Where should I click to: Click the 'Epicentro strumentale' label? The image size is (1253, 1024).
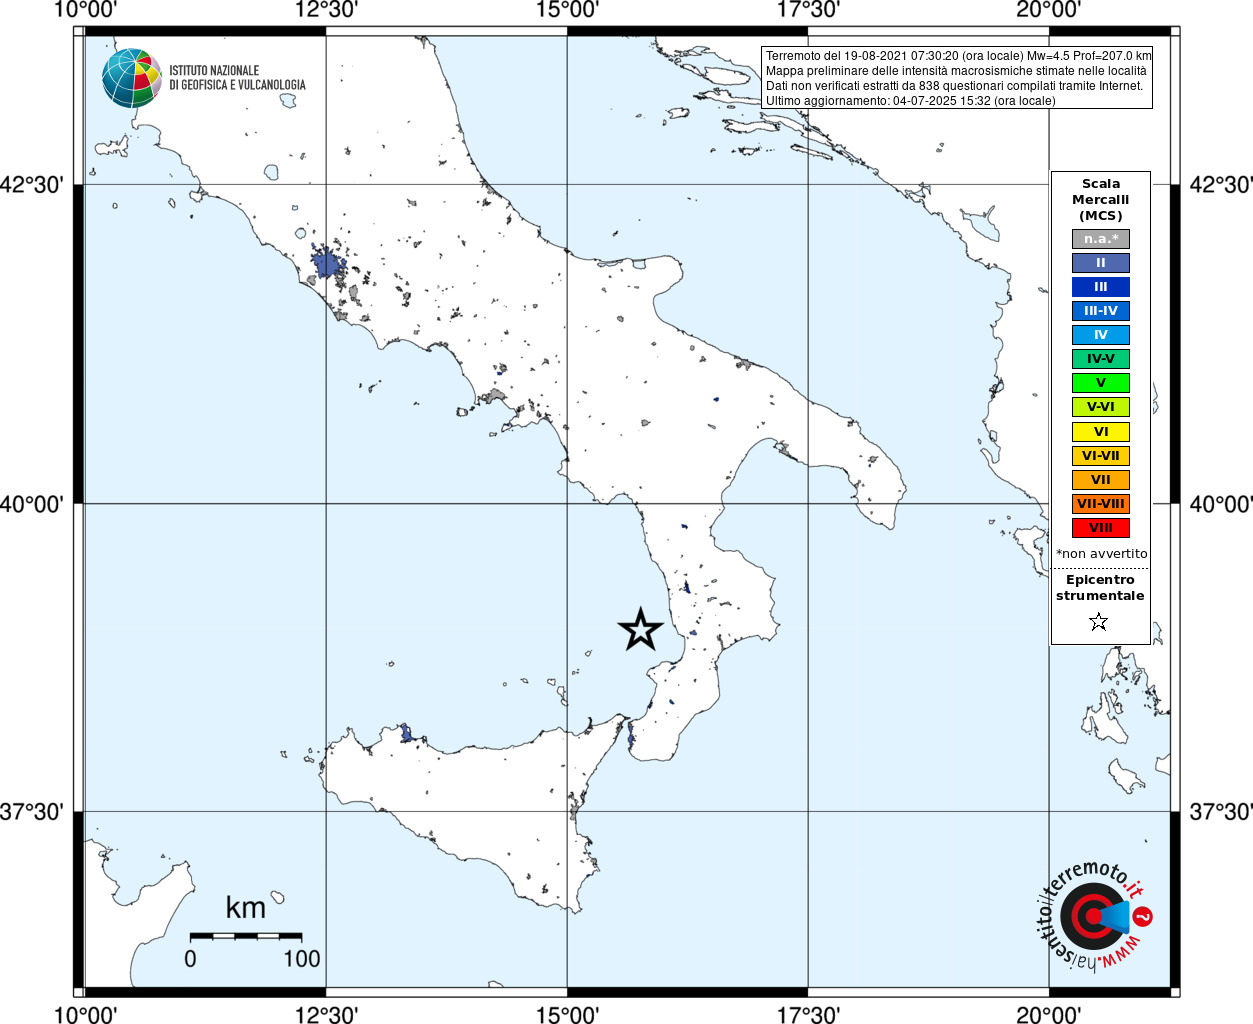coord(1100,588)
